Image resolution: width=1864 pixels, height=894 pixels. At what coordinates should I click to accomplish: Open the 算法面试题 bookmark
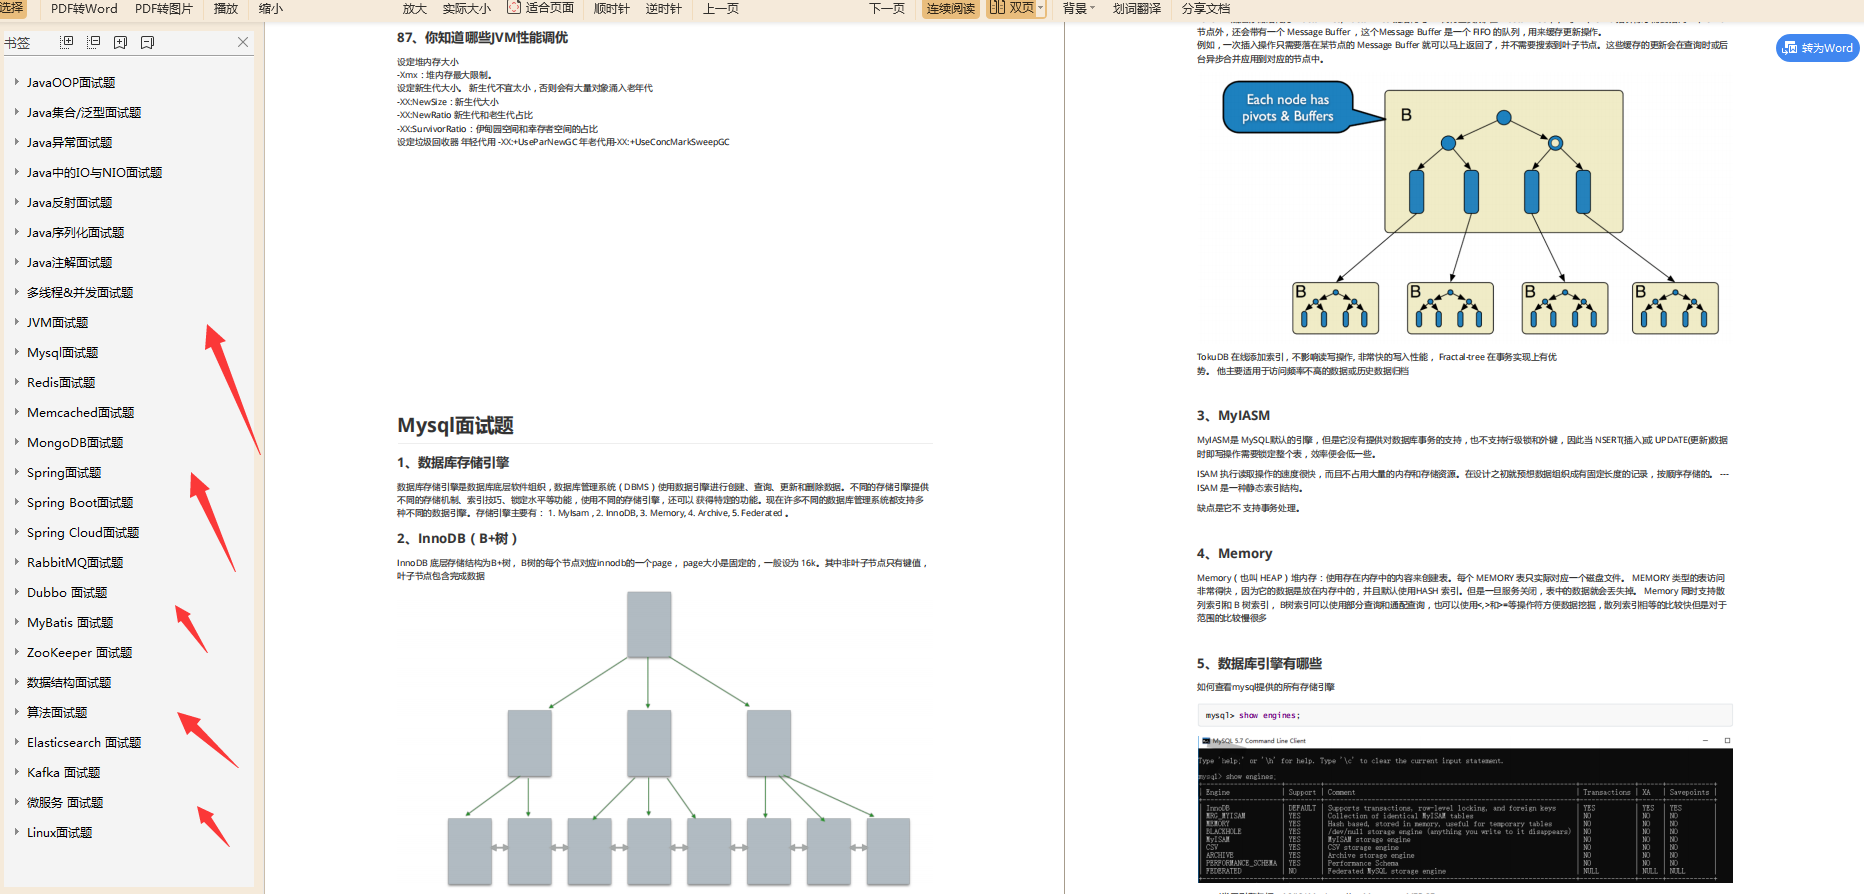(x=57, y=712)
